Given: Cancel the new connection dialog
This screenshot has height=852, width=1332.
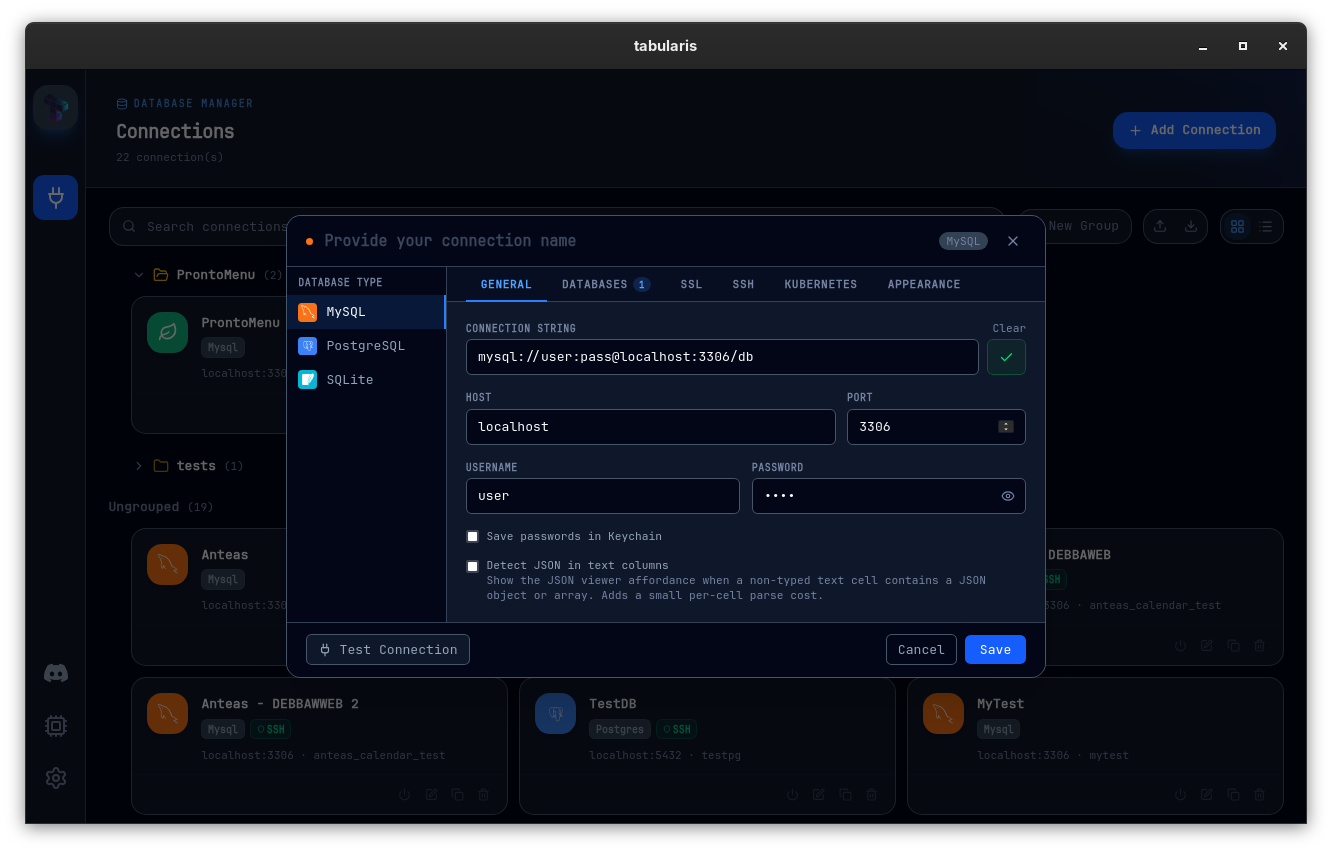Looking at the screenshot, I should 921,650.
